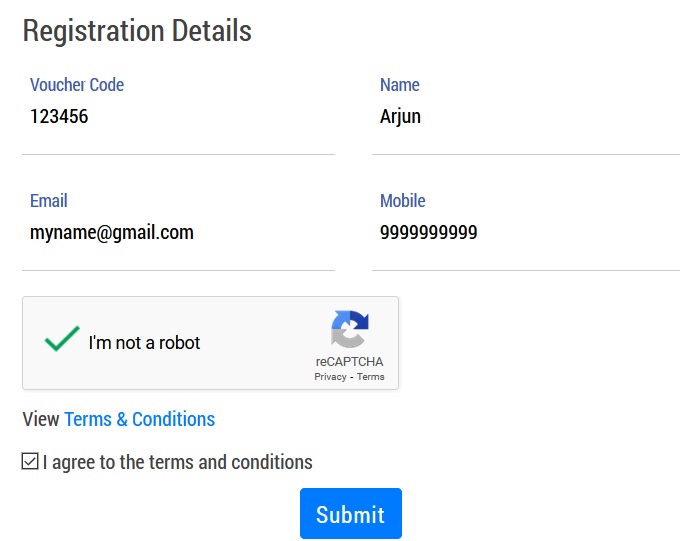680x541 pixels.
Task: Click the Email field label
Action: click(x=49, y=201)
